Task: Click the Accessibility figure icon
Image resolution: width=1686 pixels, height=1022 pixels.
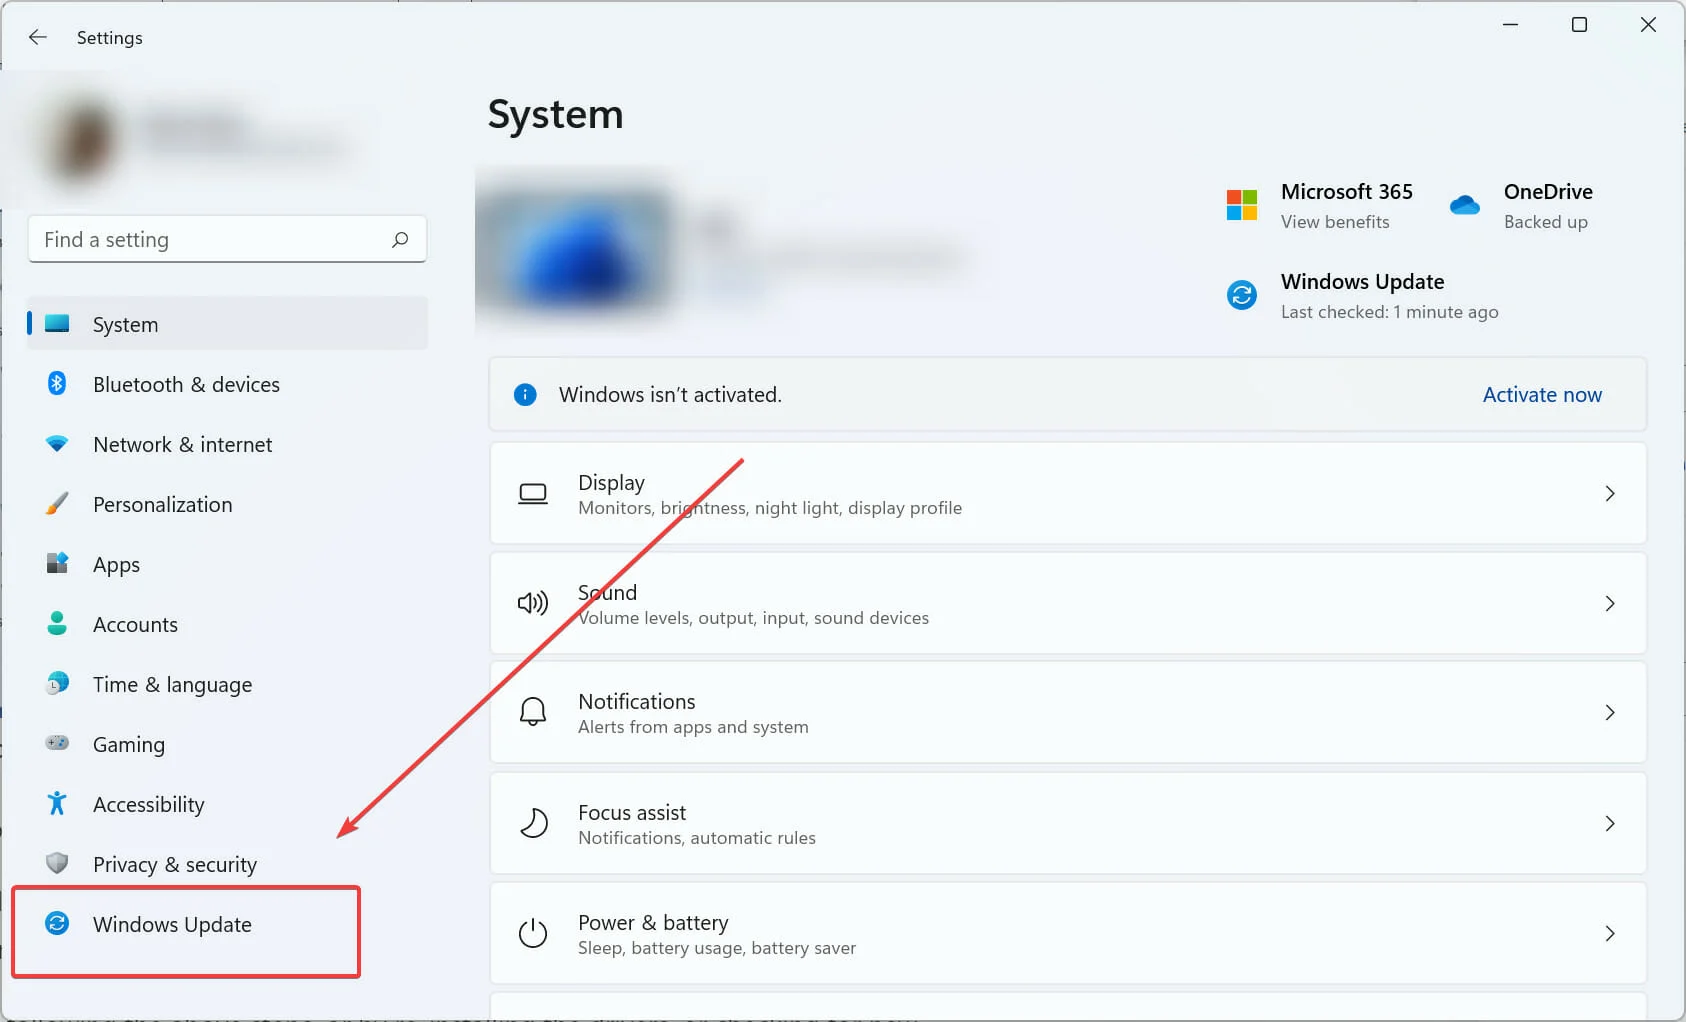Action: (57, 803)
